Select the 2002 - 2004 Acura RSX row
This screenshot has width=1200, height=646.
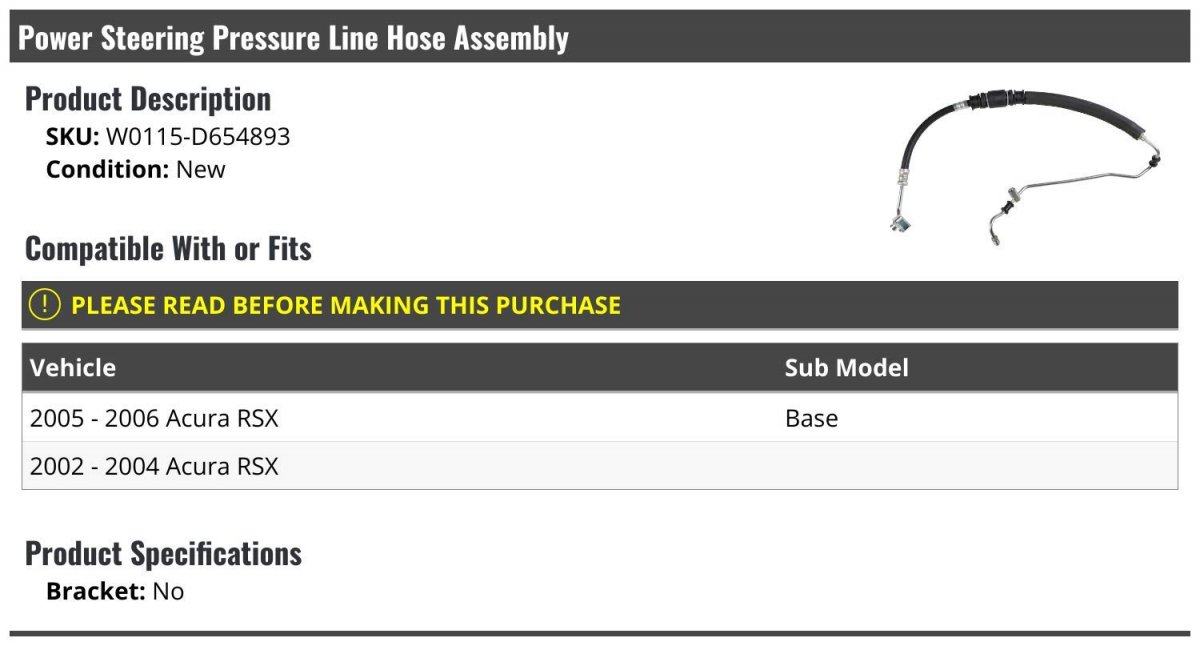(x=600, y=466)
